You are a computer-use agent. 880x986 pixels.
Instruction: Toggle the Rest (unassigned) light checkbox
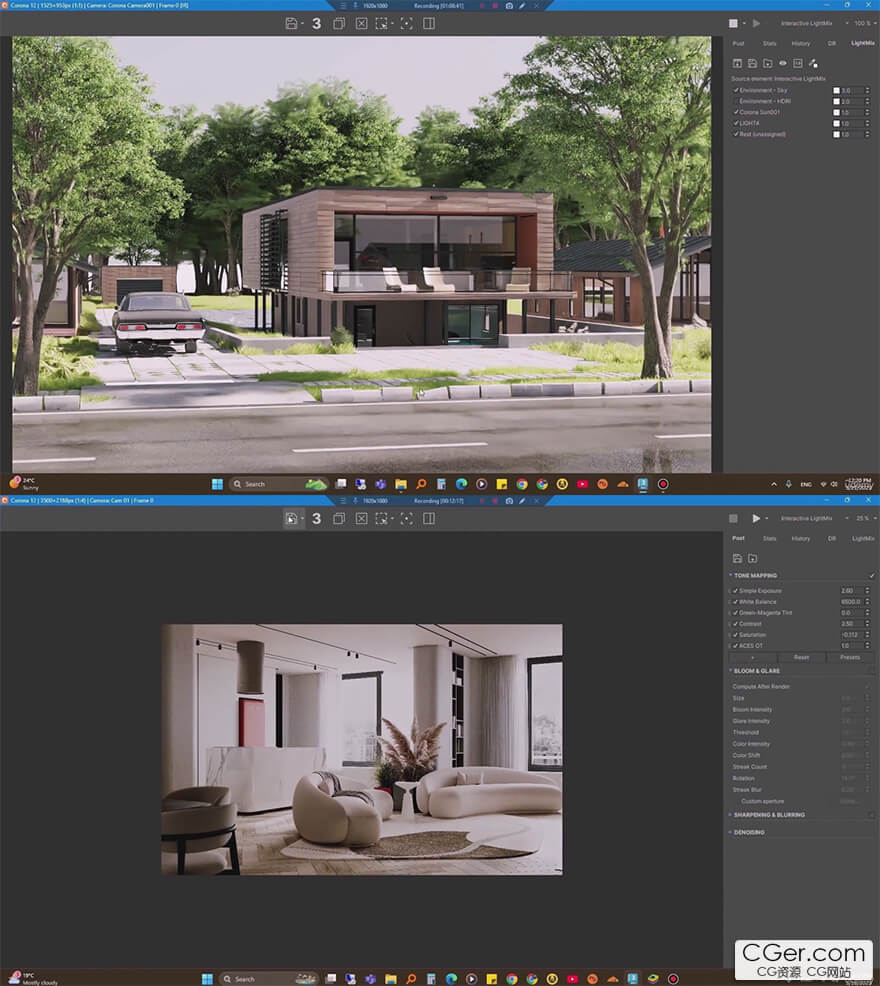click(736, 135)
